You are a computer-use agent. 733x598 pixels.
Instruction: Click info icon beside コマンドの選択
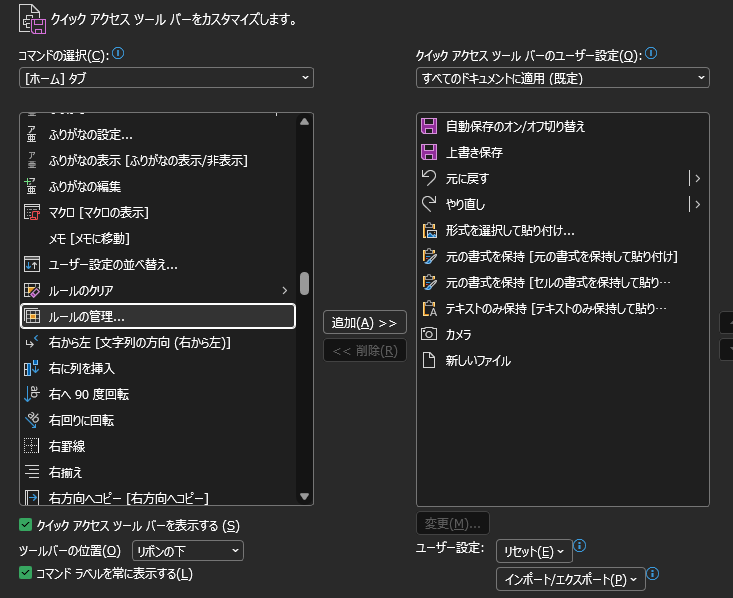point(118,53)
